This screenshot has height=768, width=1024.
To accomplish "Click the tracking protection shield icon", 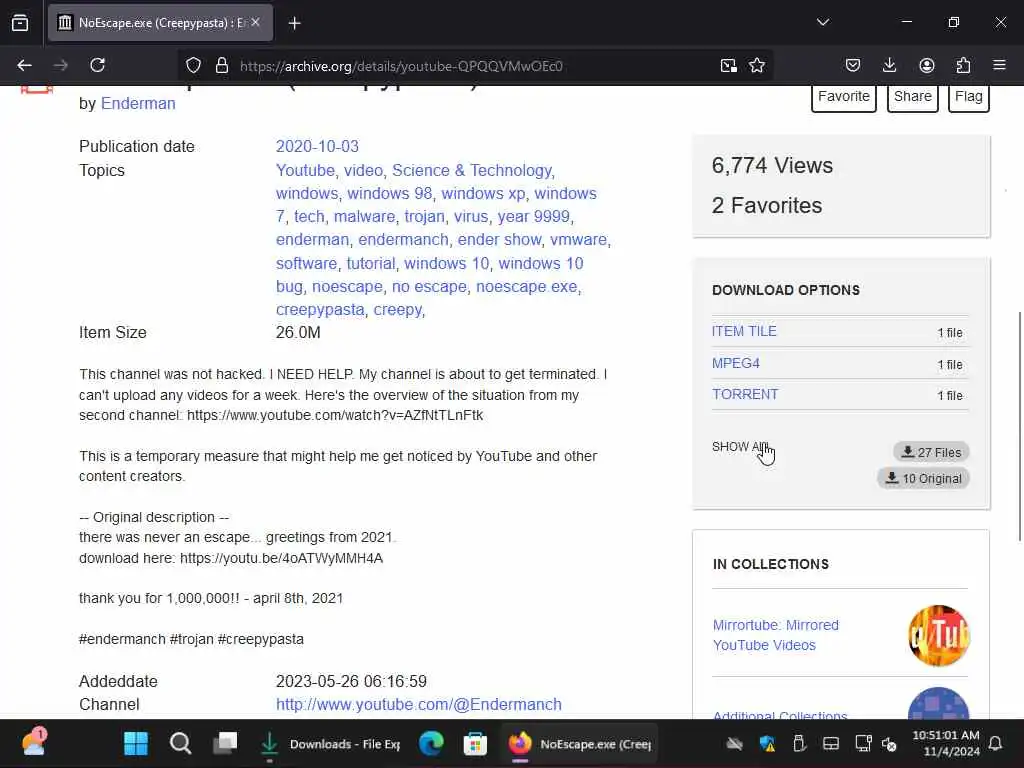I will coord(193,65).
